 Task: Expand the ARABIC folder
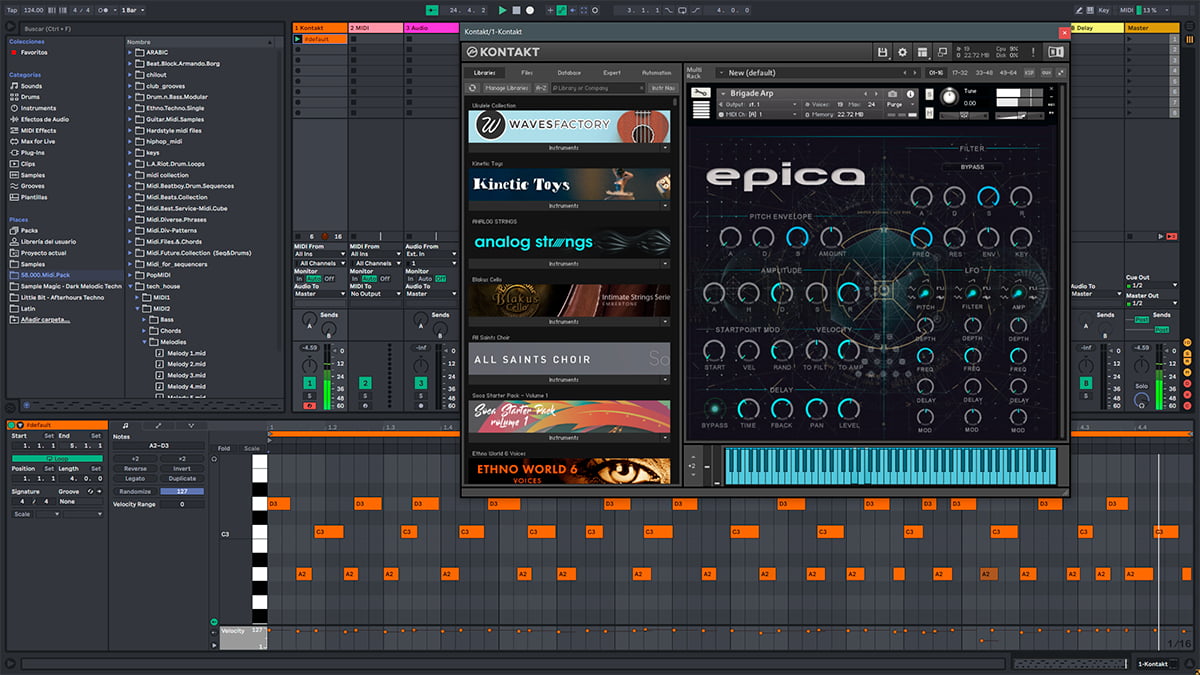click(x=131, y=52)
